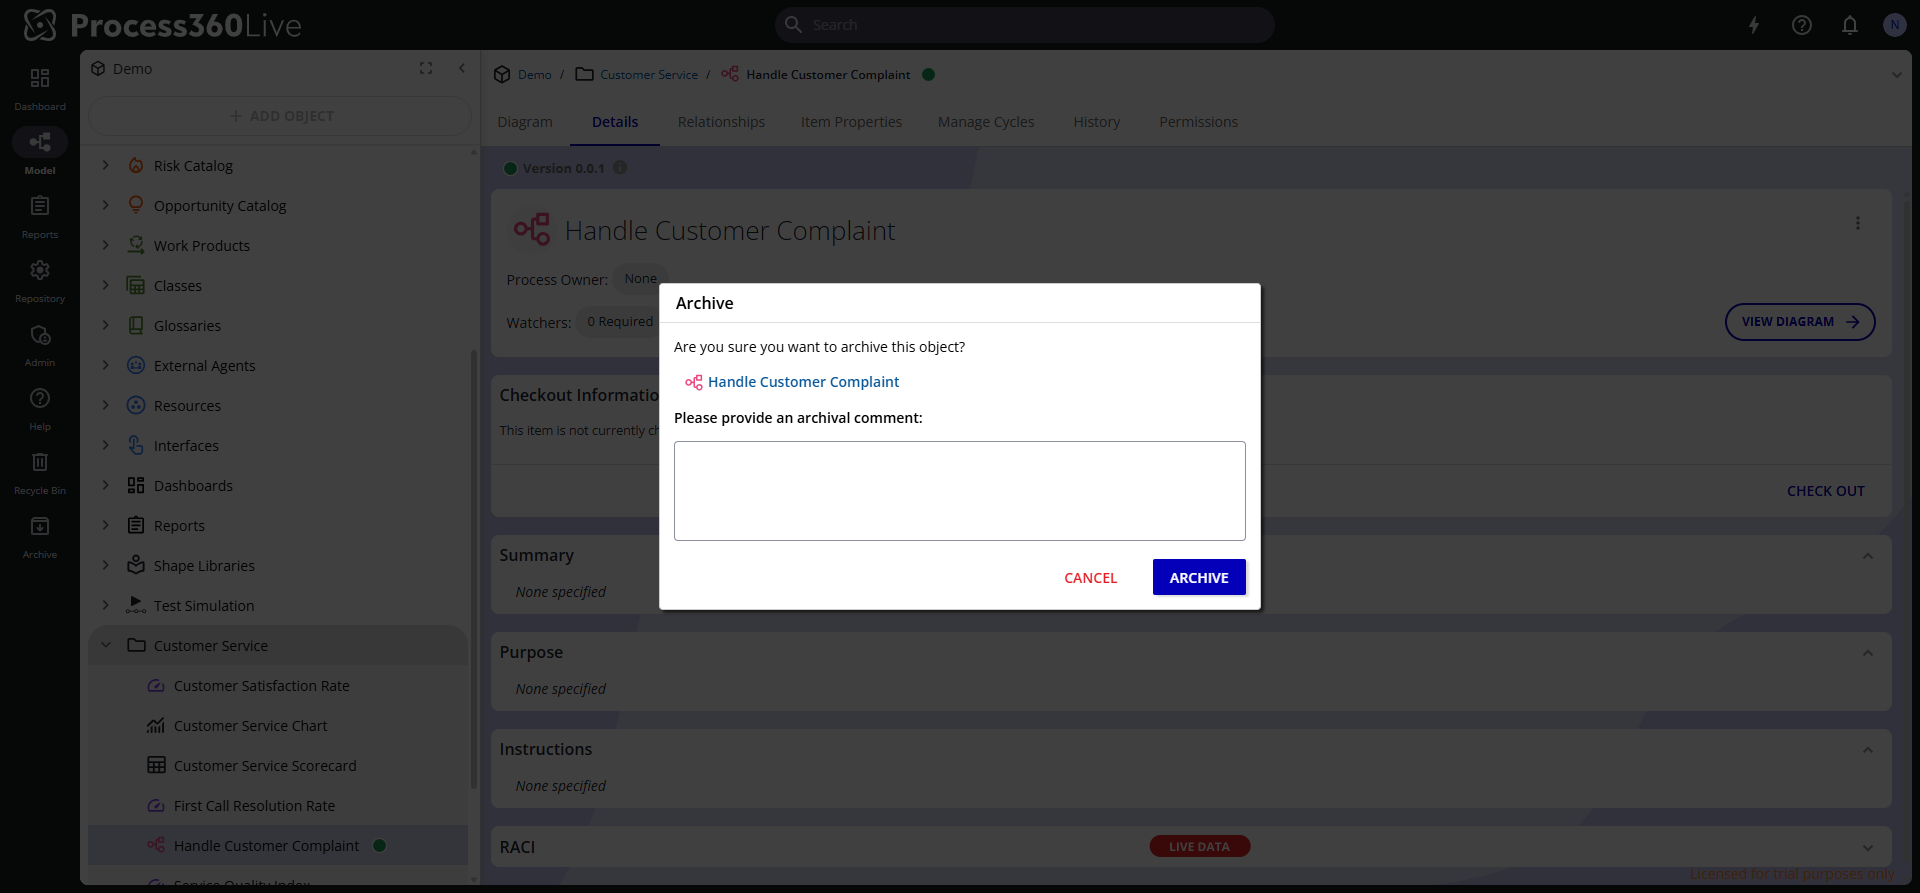
Task: Focus the archival comment text box
Action: pos(960,491)
